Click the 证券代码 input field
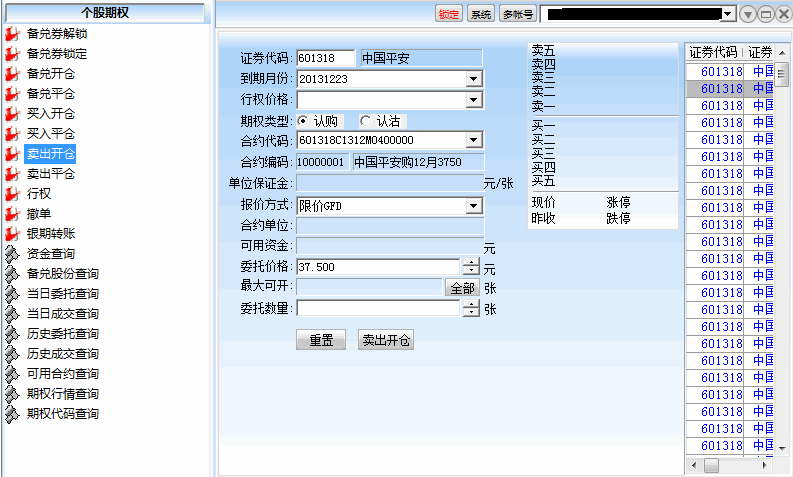 pos(326,58)
